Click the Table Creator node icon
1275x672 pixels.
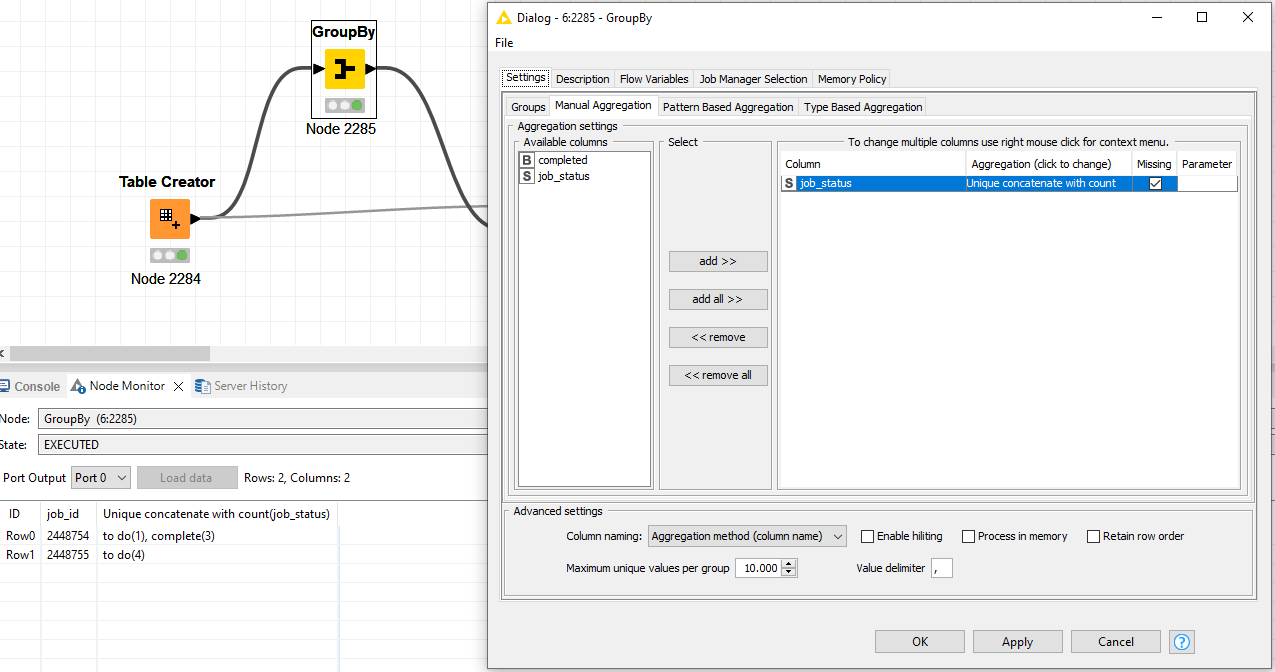169,219
